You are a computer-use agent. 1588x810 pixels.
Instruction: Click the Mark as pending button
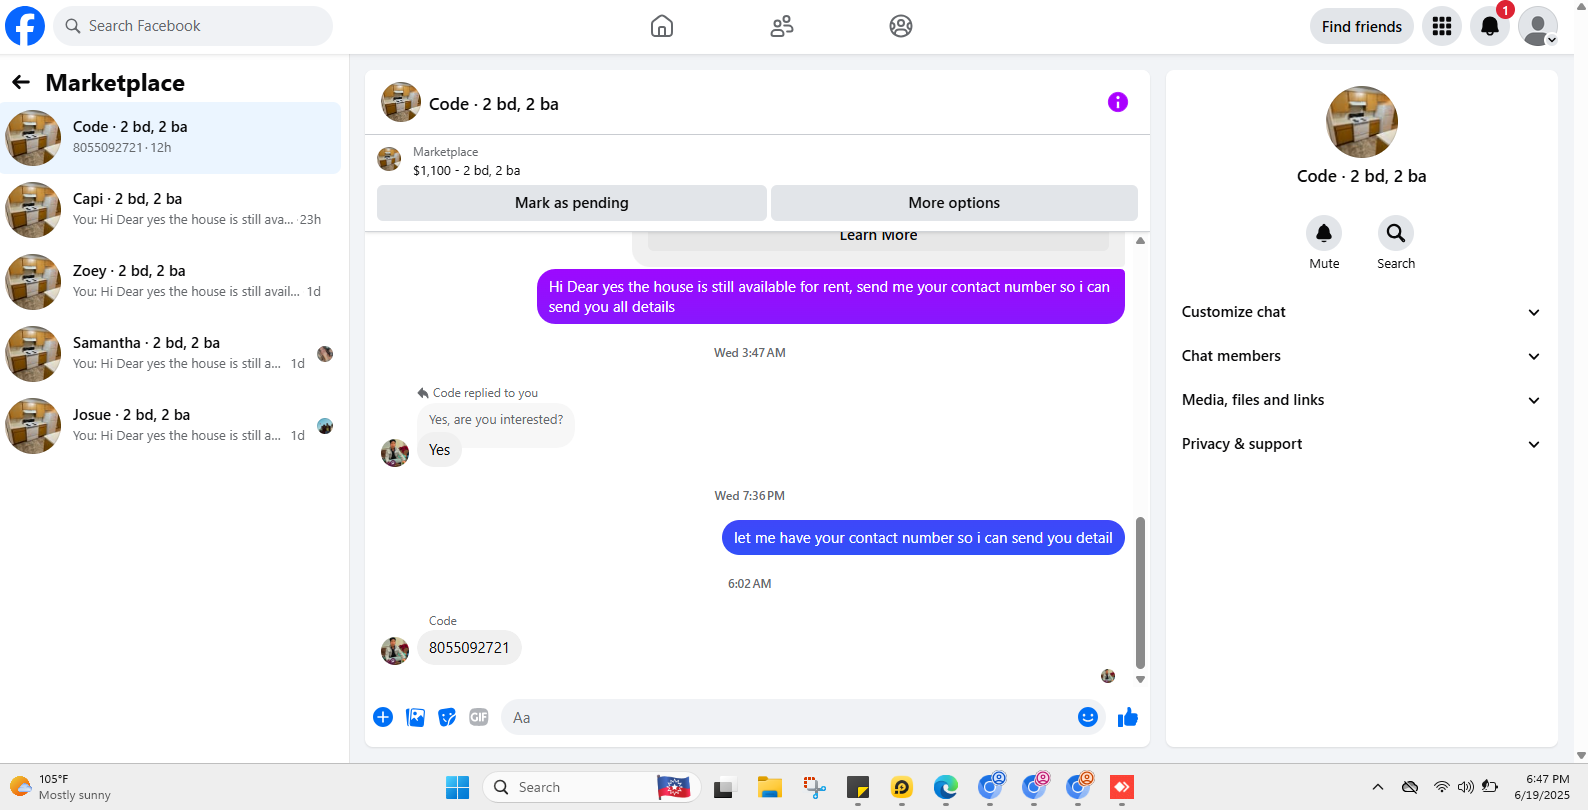tap(572, 203)
